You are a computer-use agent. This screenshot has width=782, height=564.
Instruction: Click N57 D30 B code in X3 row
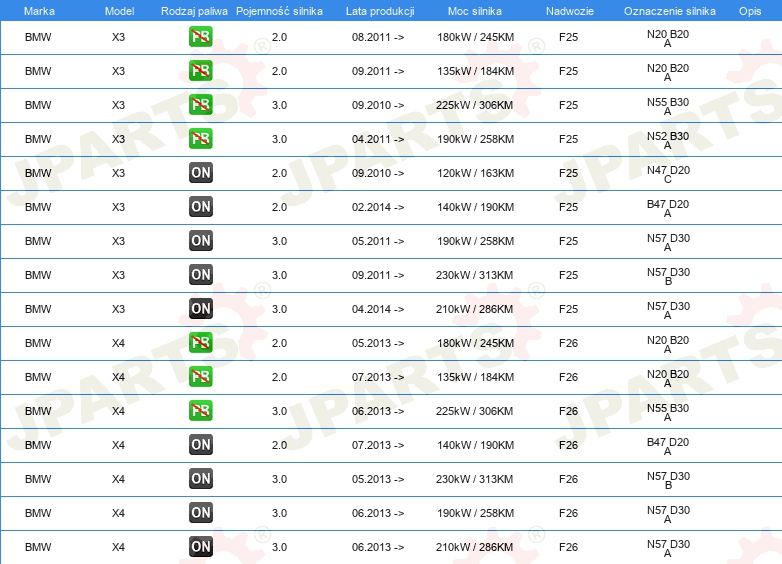click(x=668, y=276)
